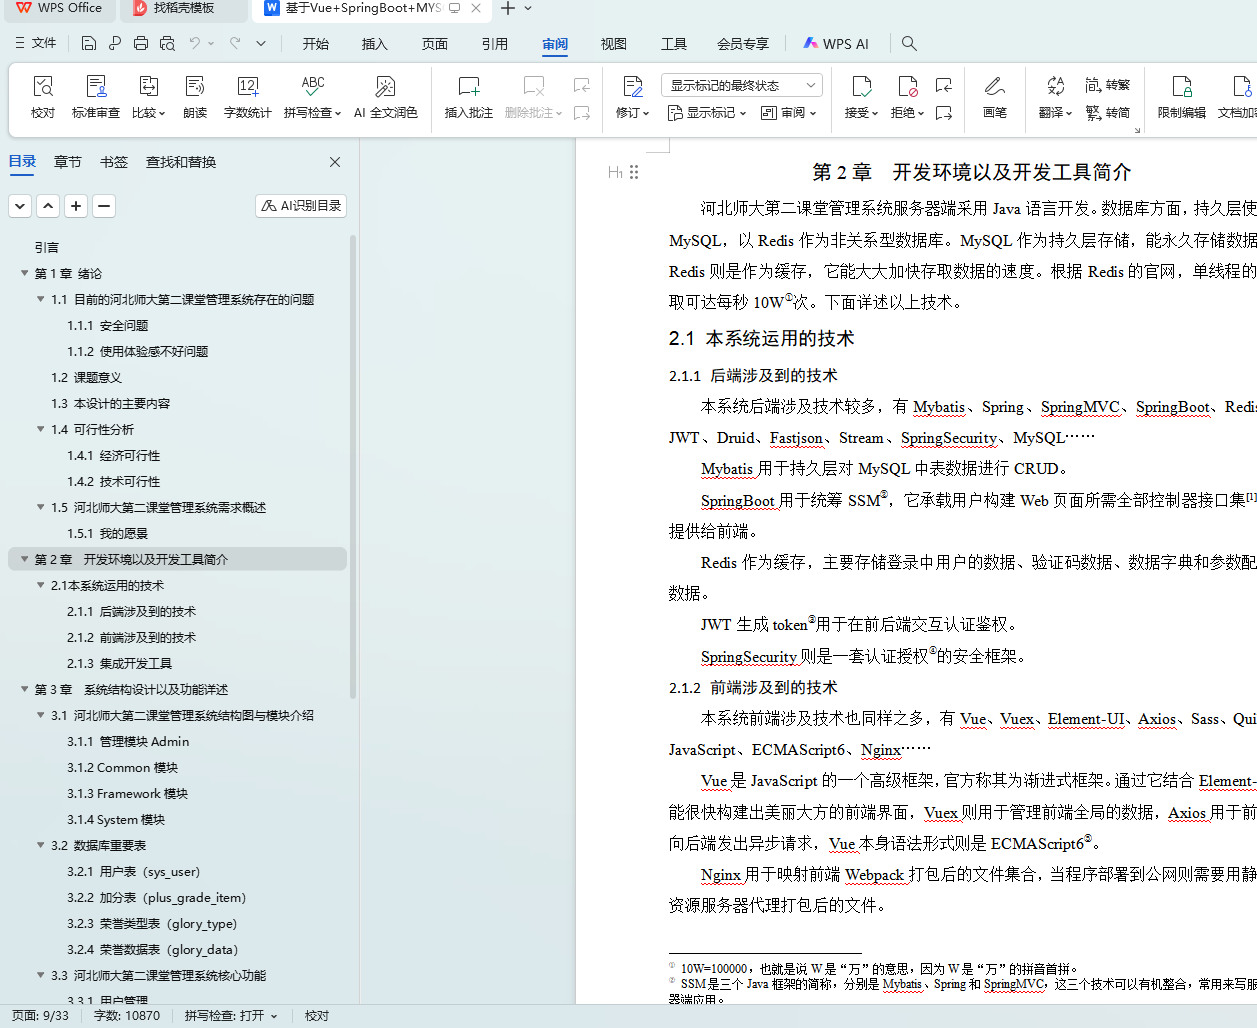Open the 审阅 pane dropdown in ribbon
The height and width of the screenshot is (1028, 1257).
pyautogui.click(x=789, y=113)
